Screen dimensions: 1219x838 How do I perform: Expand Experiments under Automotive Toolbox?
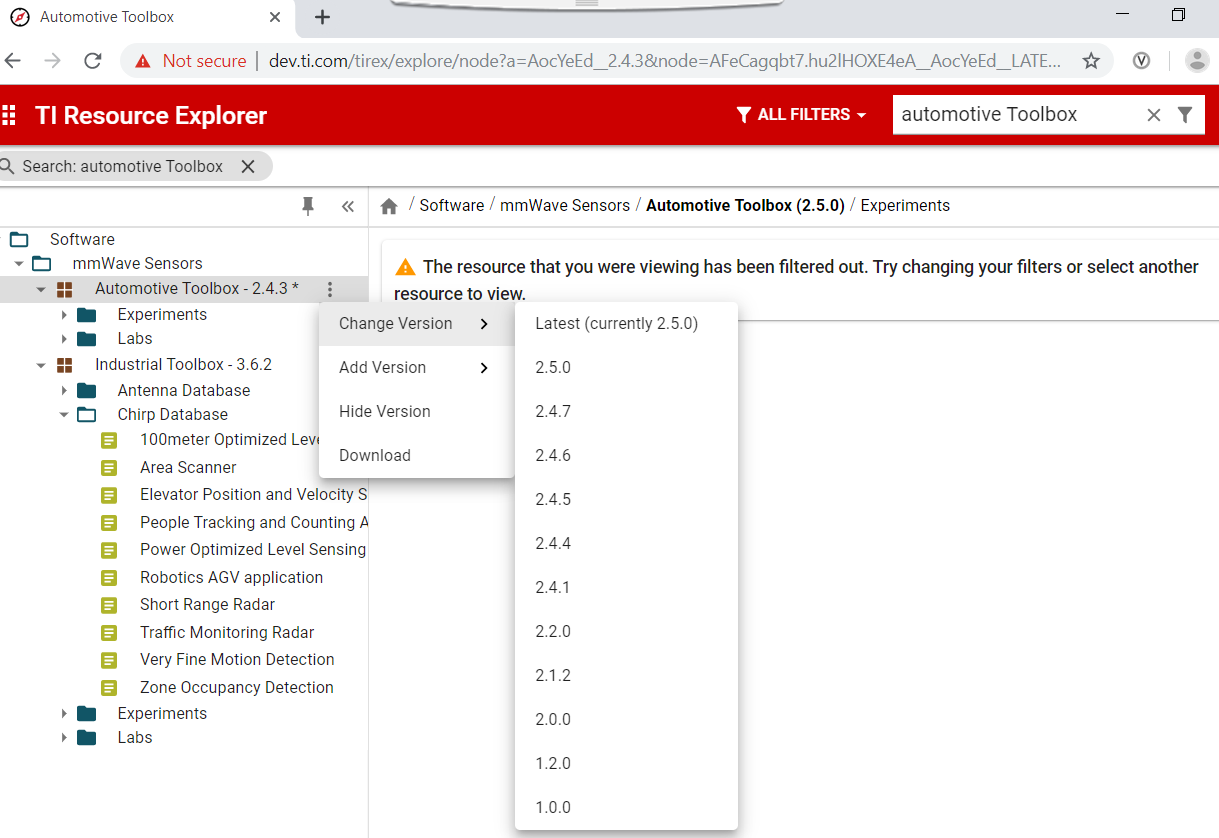[x=64, y=315]
